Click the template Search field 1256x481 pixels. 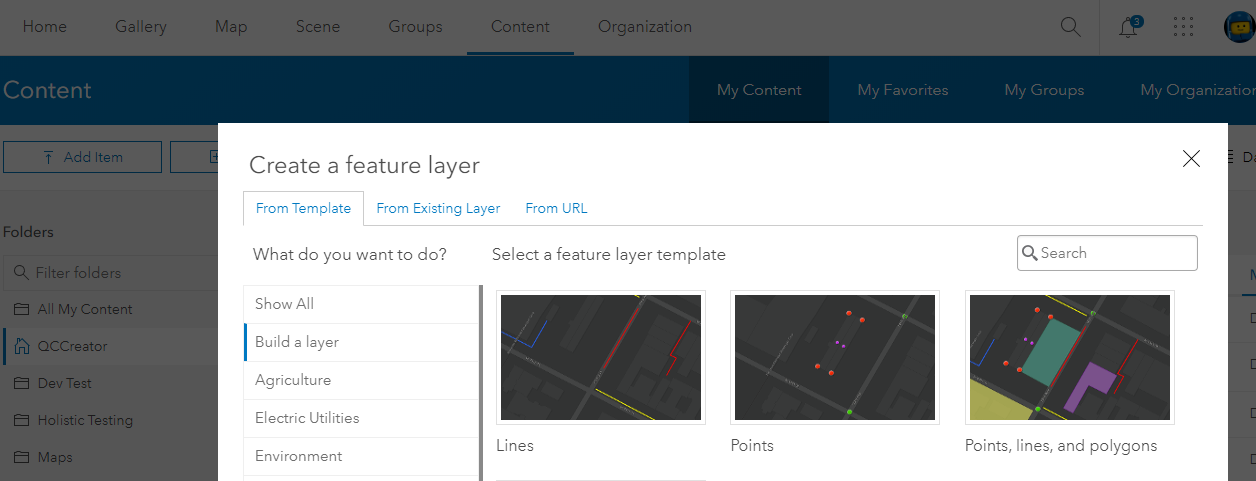(x=1115, y=253)
